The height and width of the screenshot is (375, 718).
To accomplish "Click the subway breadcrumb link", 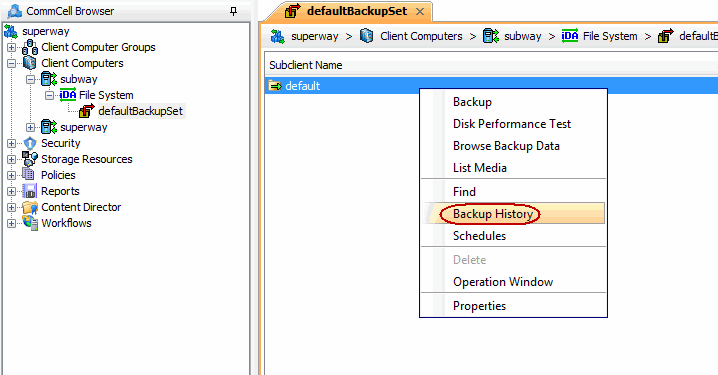I will point(522,36).
